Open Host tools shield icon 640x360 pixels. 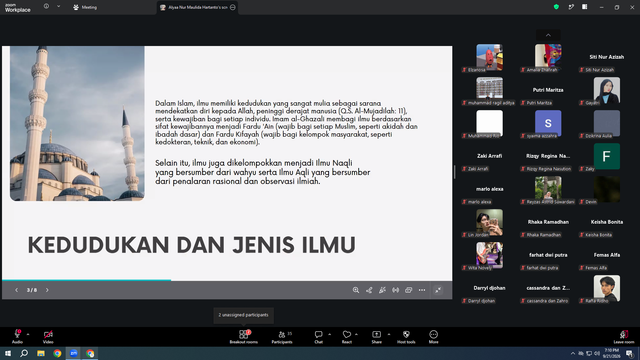[x=406, y=334]
